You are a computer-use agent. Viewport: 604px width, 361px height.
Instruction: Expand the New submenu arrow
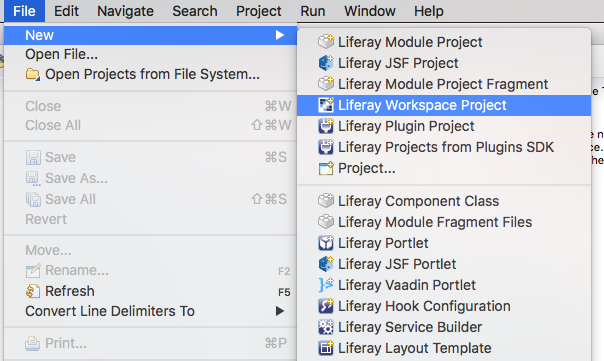coord(280,35)
